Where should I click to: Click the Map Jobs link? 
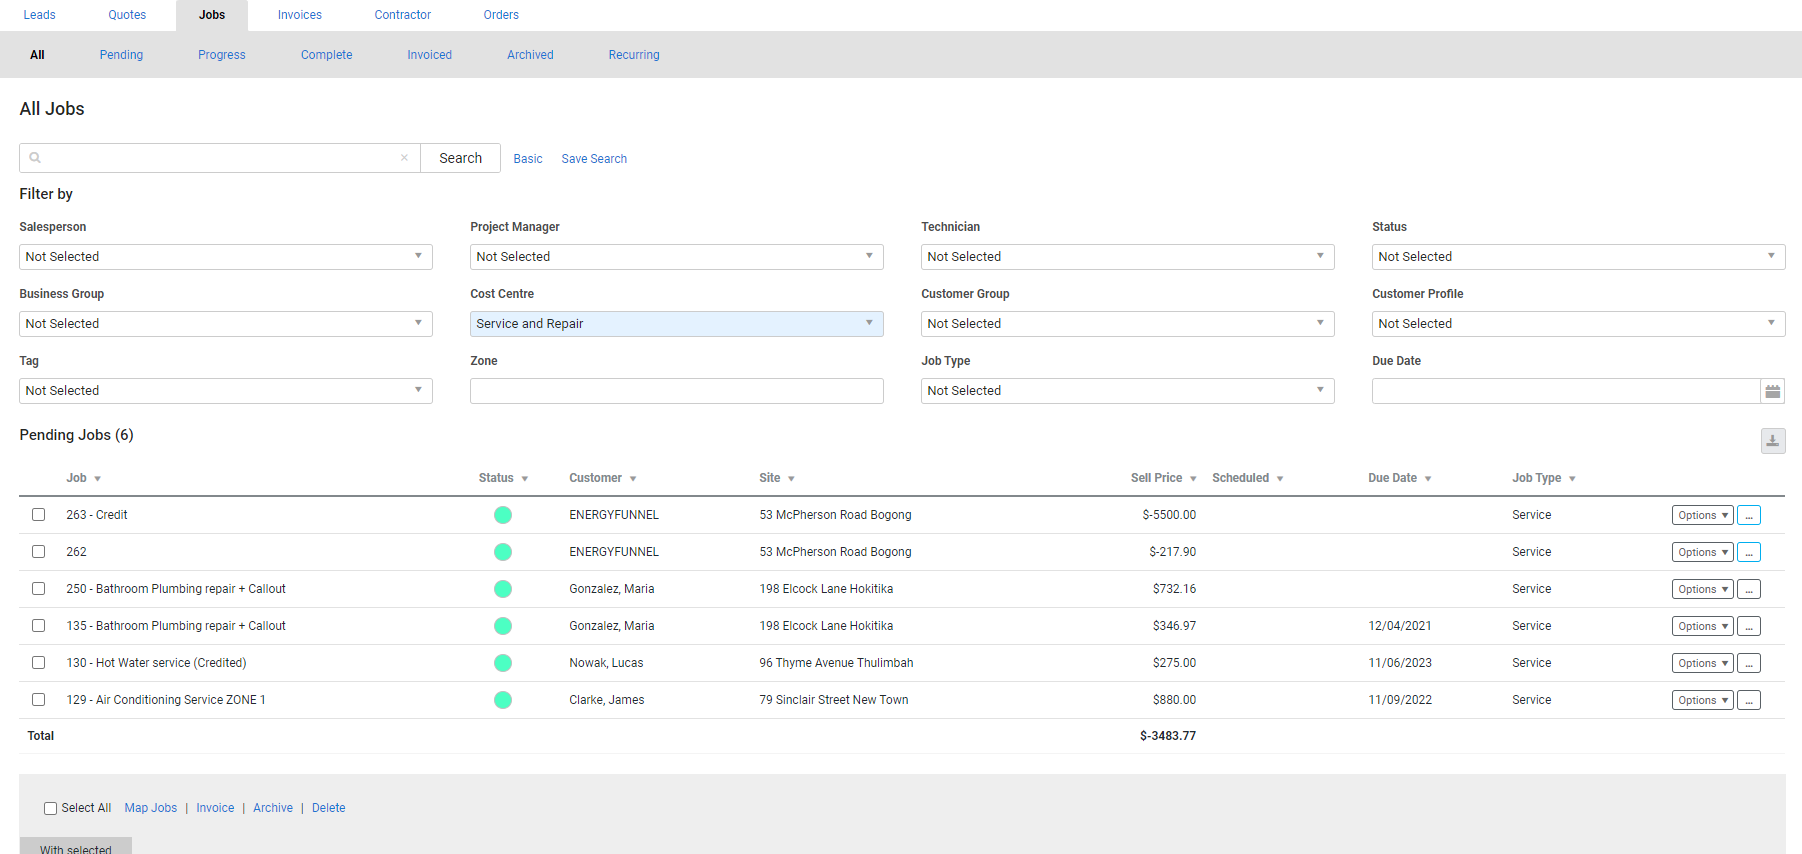(x=151, y=808)
